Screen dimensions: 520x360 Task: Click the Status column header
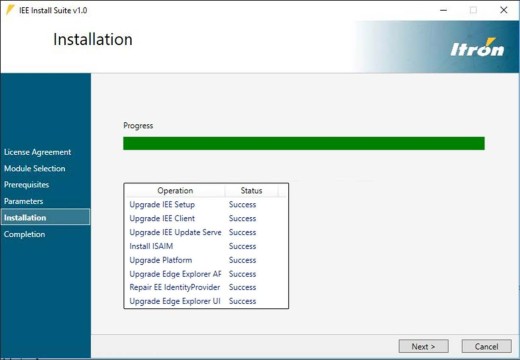pyautogui.click(x=251, y=190)
